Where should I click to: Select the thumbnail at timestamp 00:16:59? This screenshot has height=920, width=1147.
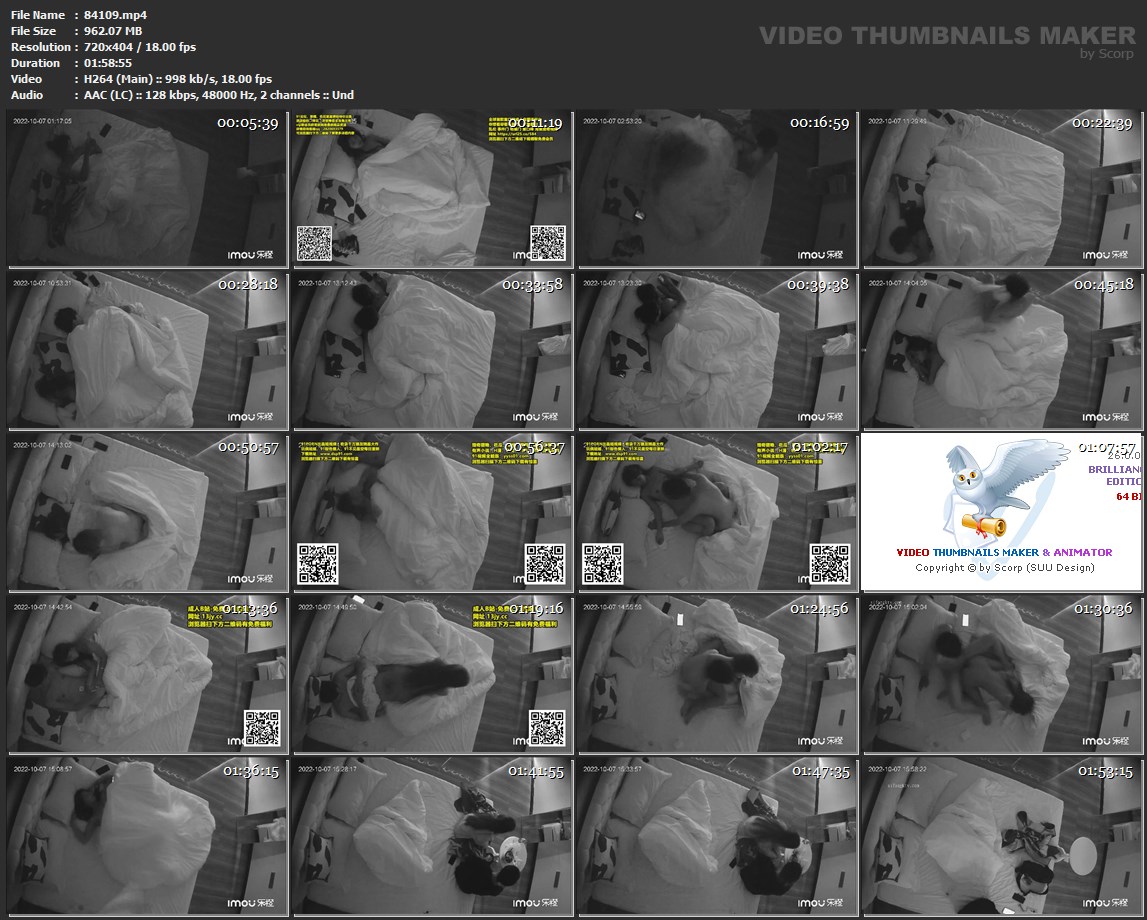click(716, 189)
